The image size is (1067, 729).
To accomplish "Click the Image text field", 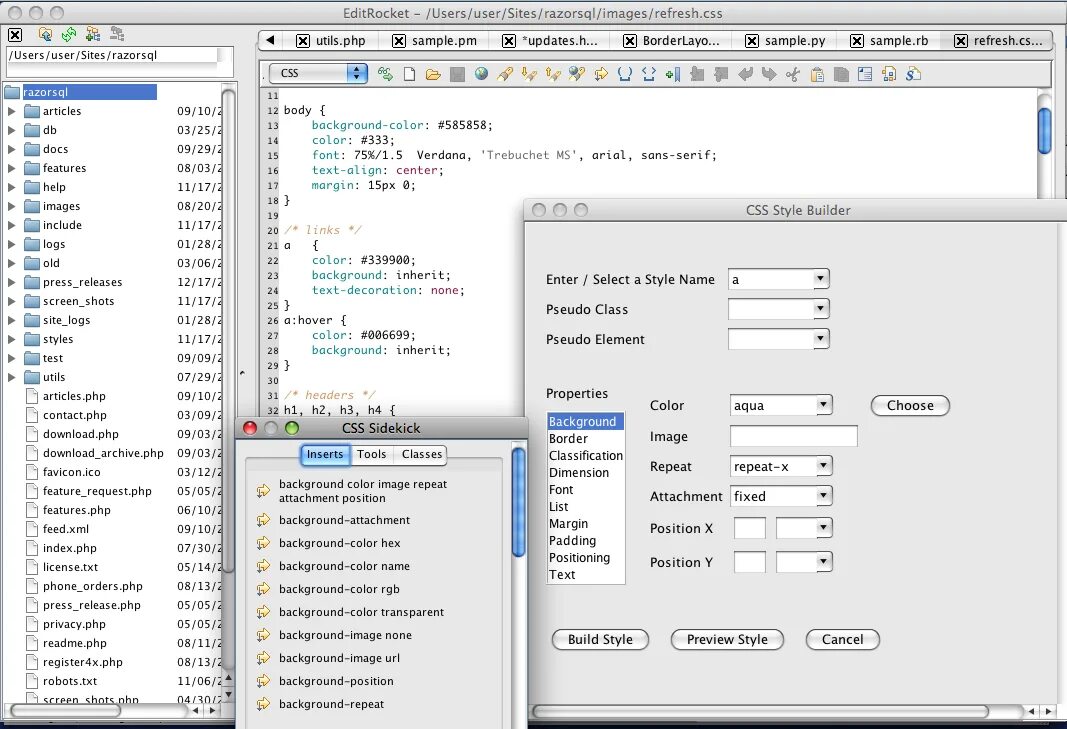I will 793,436.
